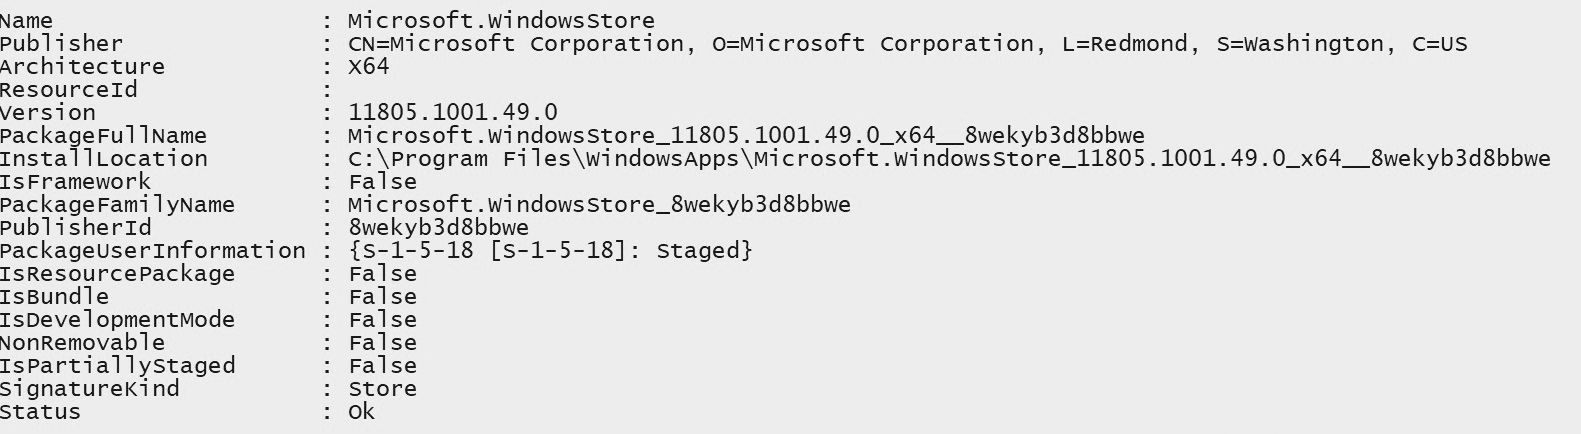
Task: Click the PublisherId value 8wekyb3d8bbwe
Action: pos(438,228)
